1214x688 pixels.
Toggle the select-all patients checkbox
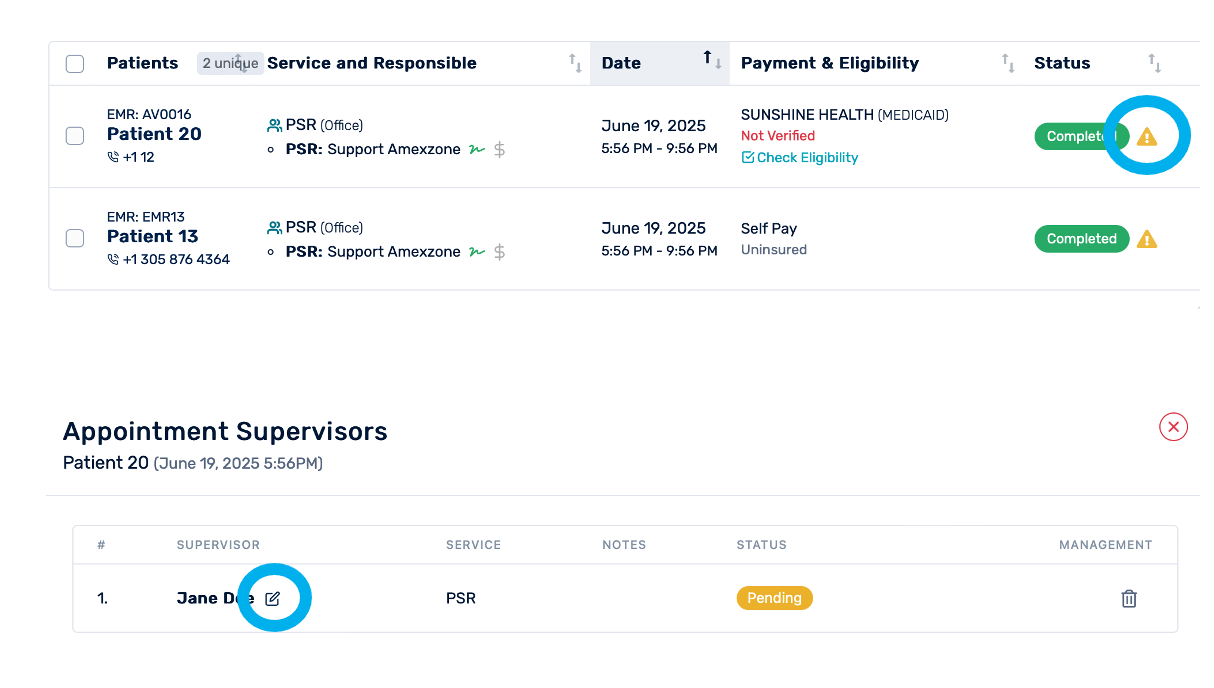pos(75,64)
